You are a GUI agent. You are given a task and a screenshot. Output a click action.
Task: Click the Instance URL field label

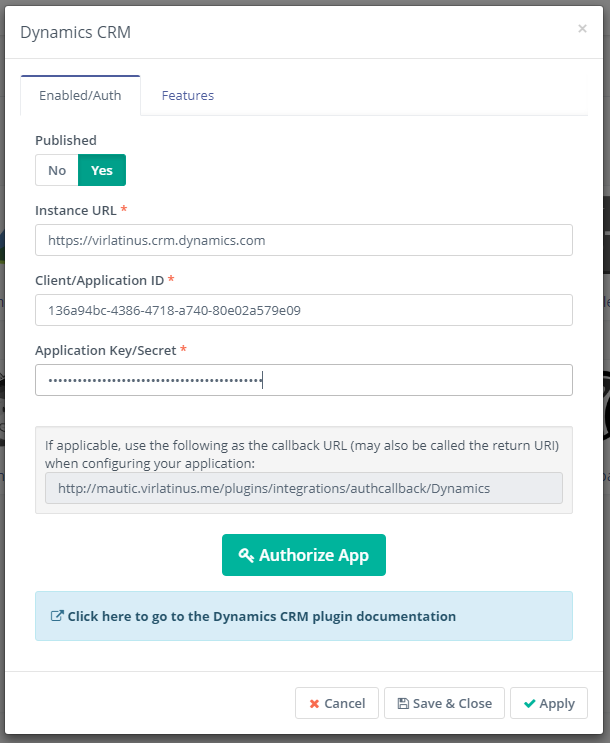pos(76,211)
